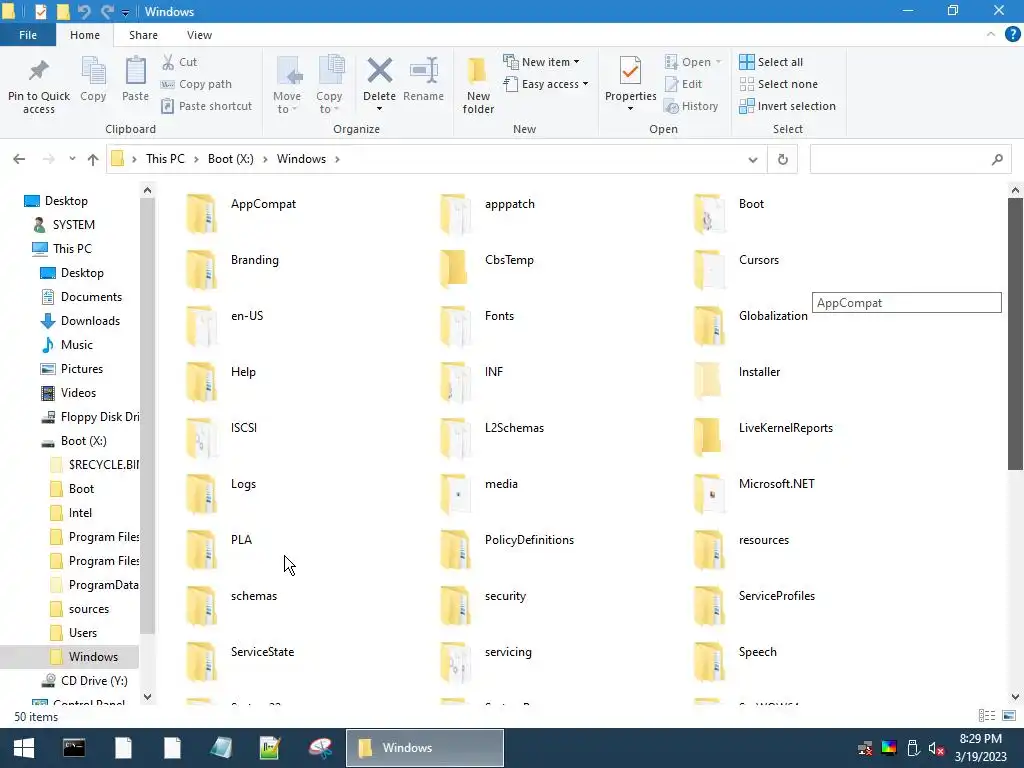Click Pin to Quick access icon

coord(39,86)
